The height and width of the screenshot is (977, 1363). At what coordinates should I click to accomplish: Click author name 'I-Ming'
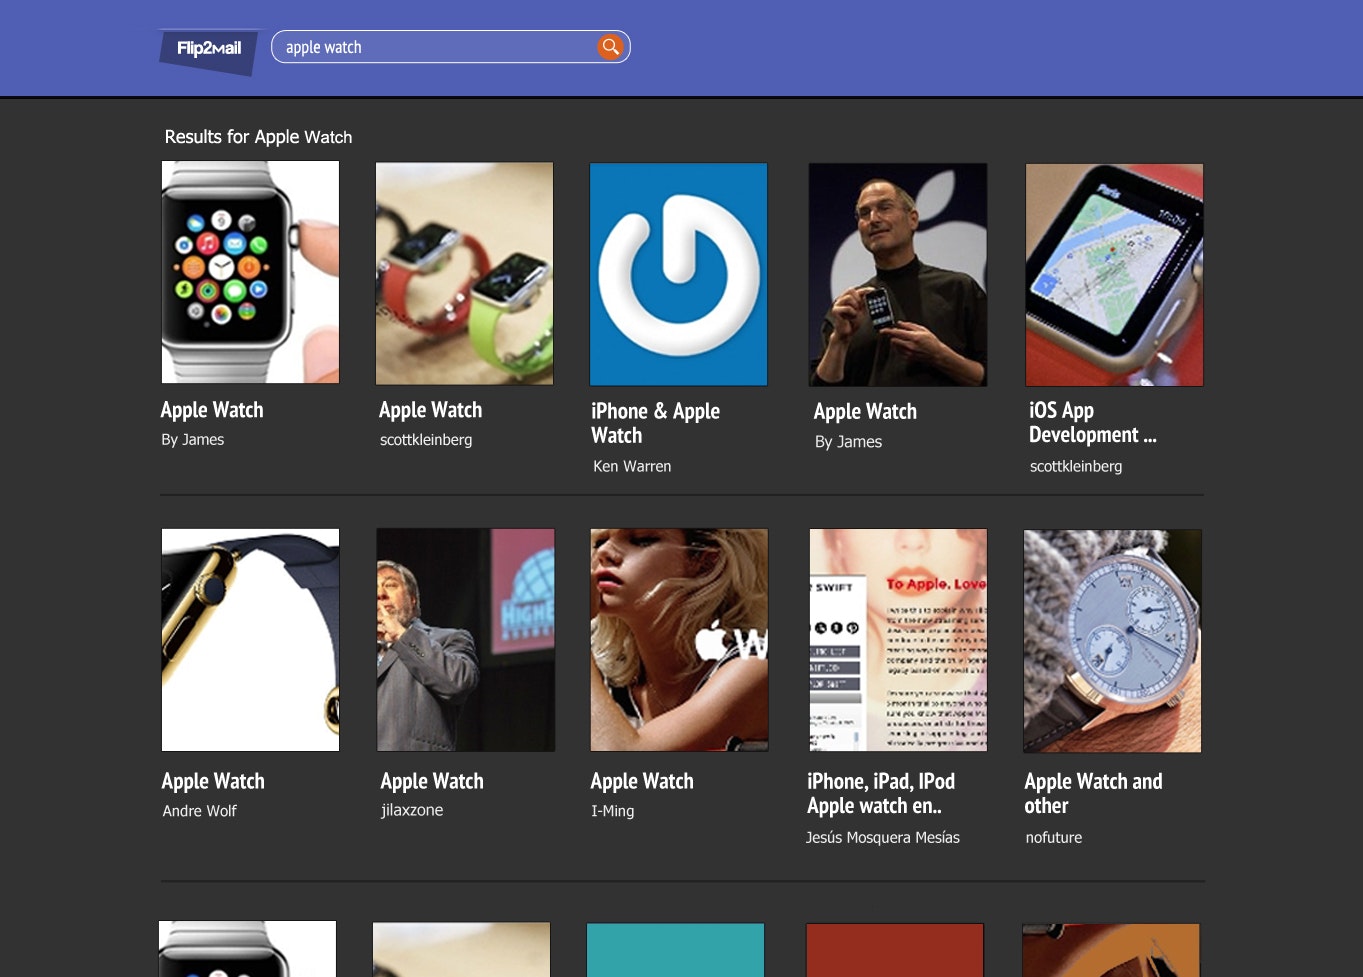click(612, 811)
